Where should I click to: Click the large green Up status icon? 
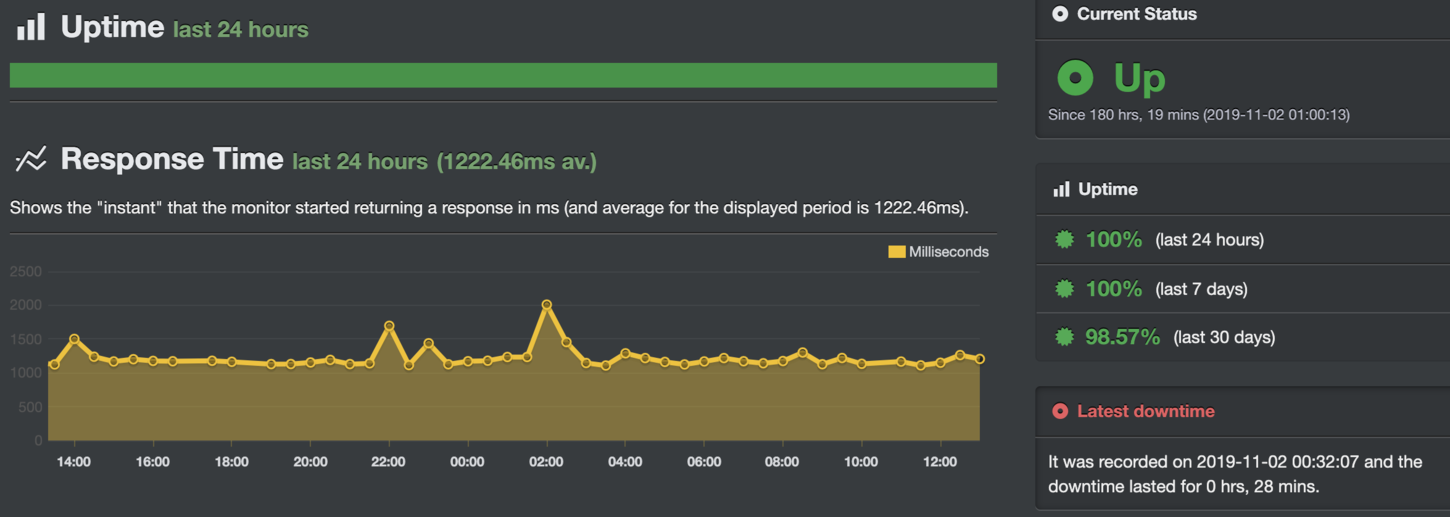pyautogui.click(x=1076, y=77)
